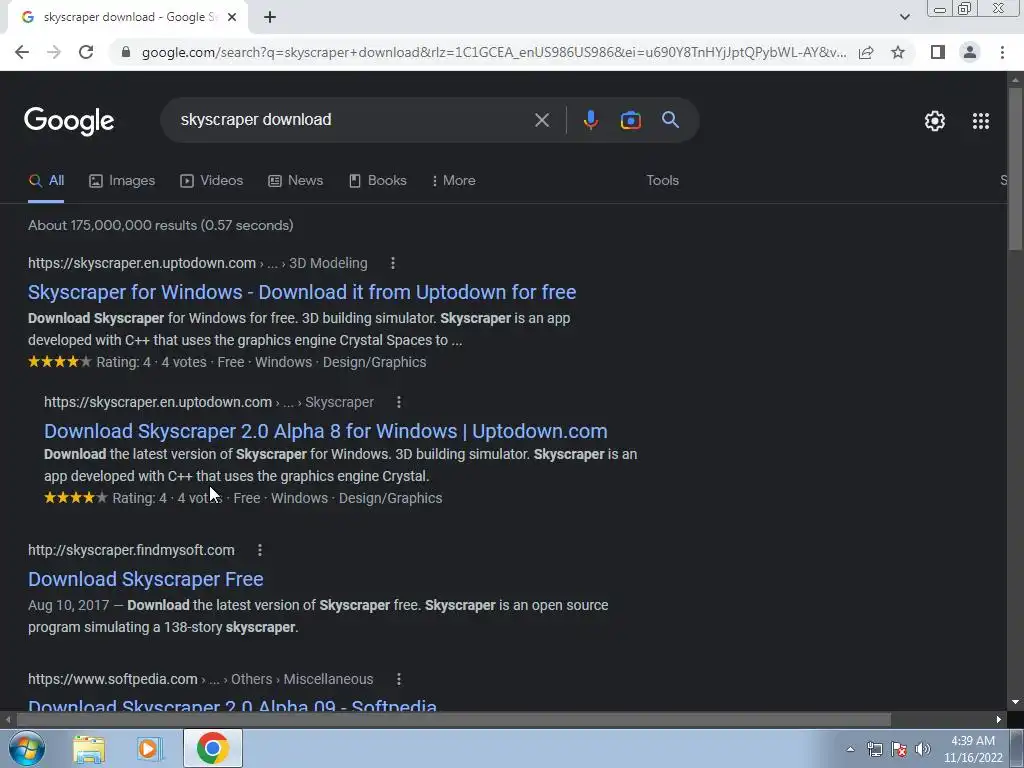The width and height of the screenshot is (1024, 768).
Task: Expand the tab search chevron
Action: (904, 17)
